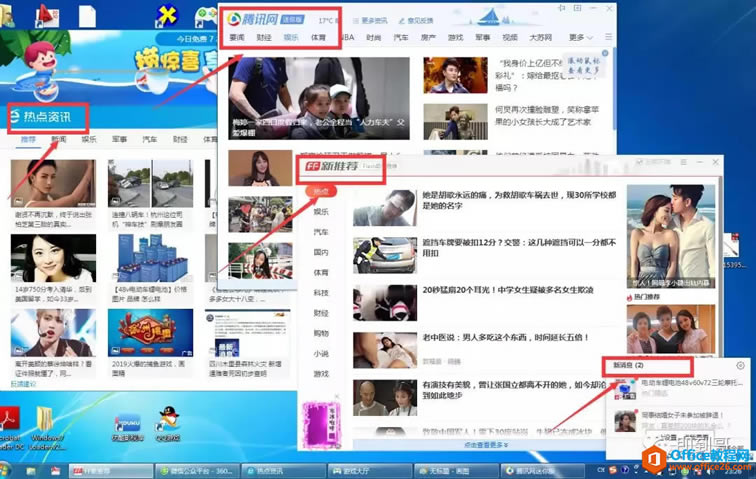756x479 pixels.
Task: Open the 遮挡车牌要被扣12分 headline
Action: click(x=519, y=247)
